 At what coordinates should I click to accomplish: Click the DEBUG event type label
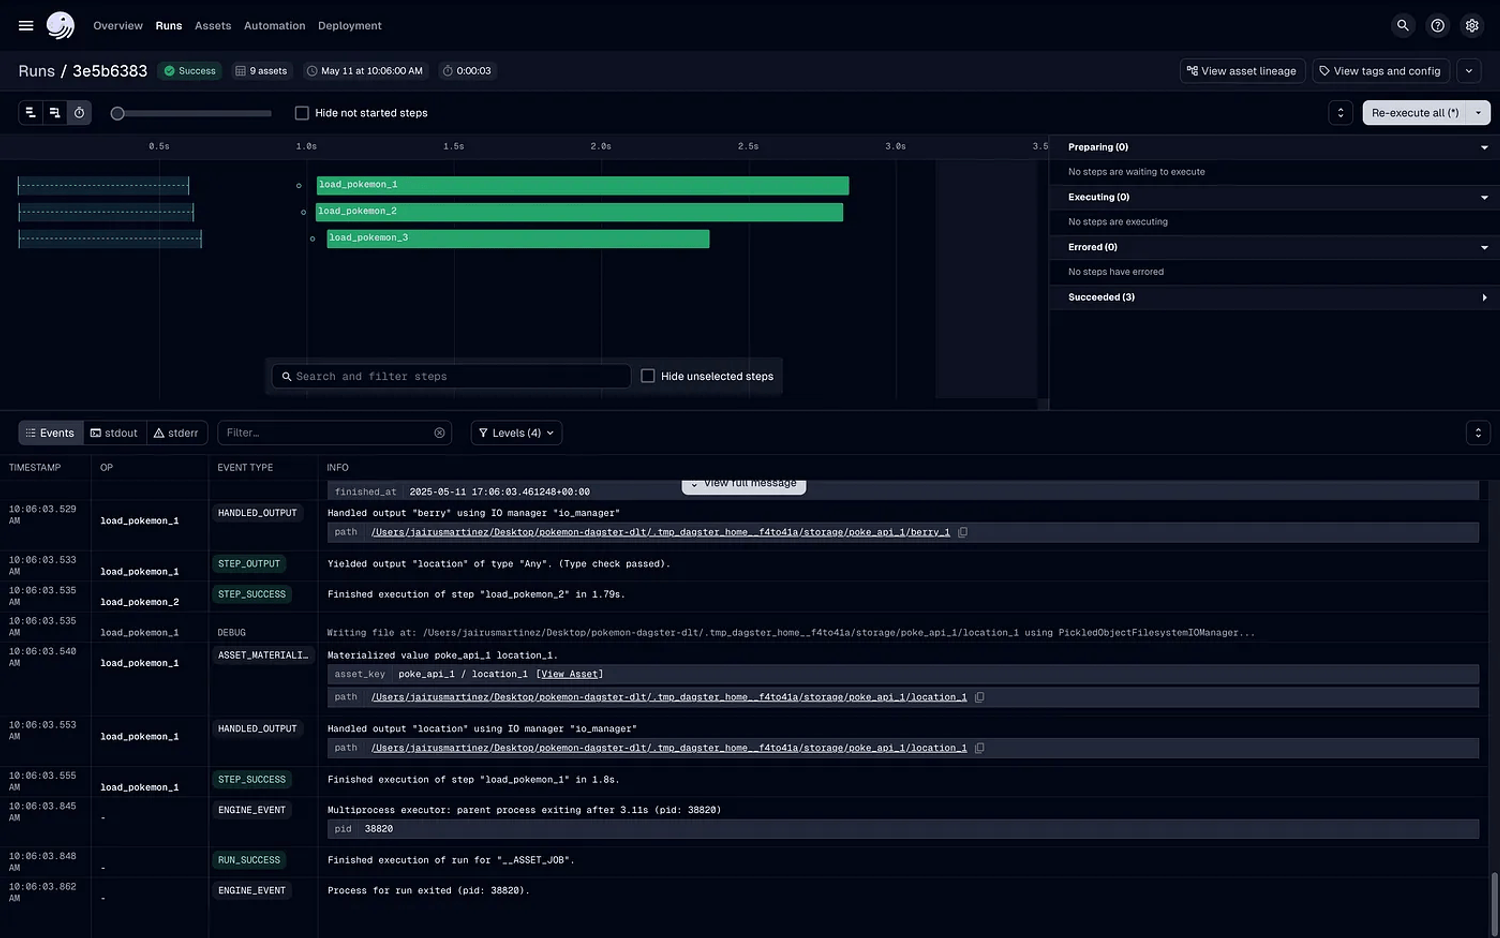231,633
